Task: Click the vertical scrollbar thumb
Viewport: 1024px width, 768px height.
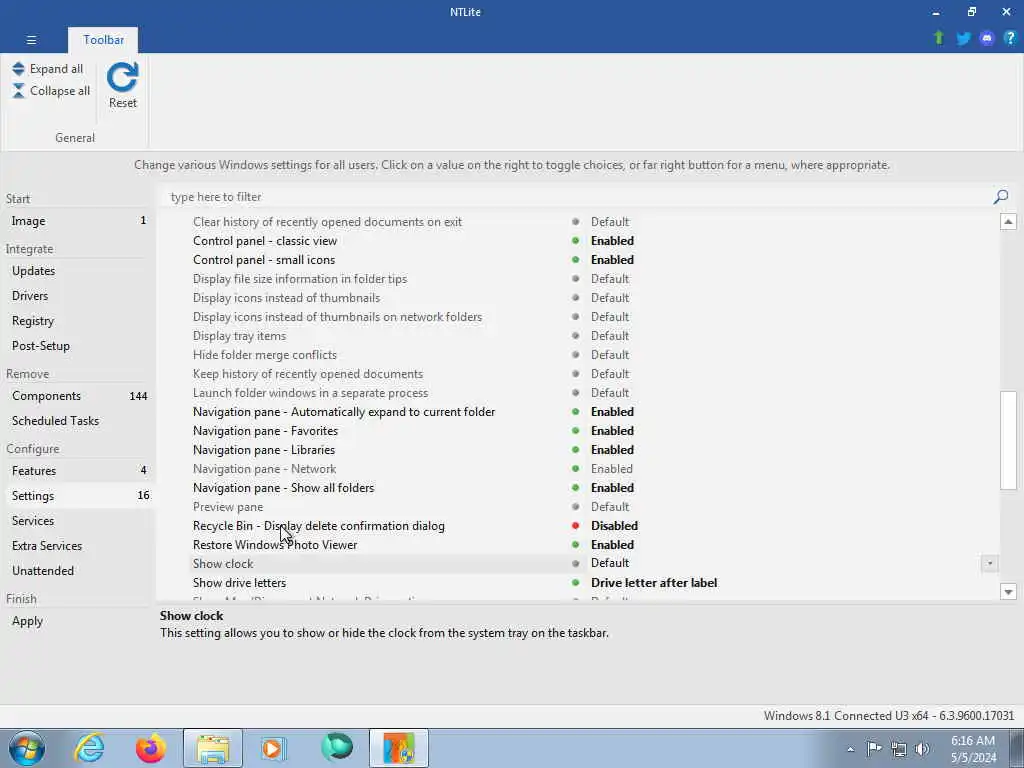Action: point(1008,440)
